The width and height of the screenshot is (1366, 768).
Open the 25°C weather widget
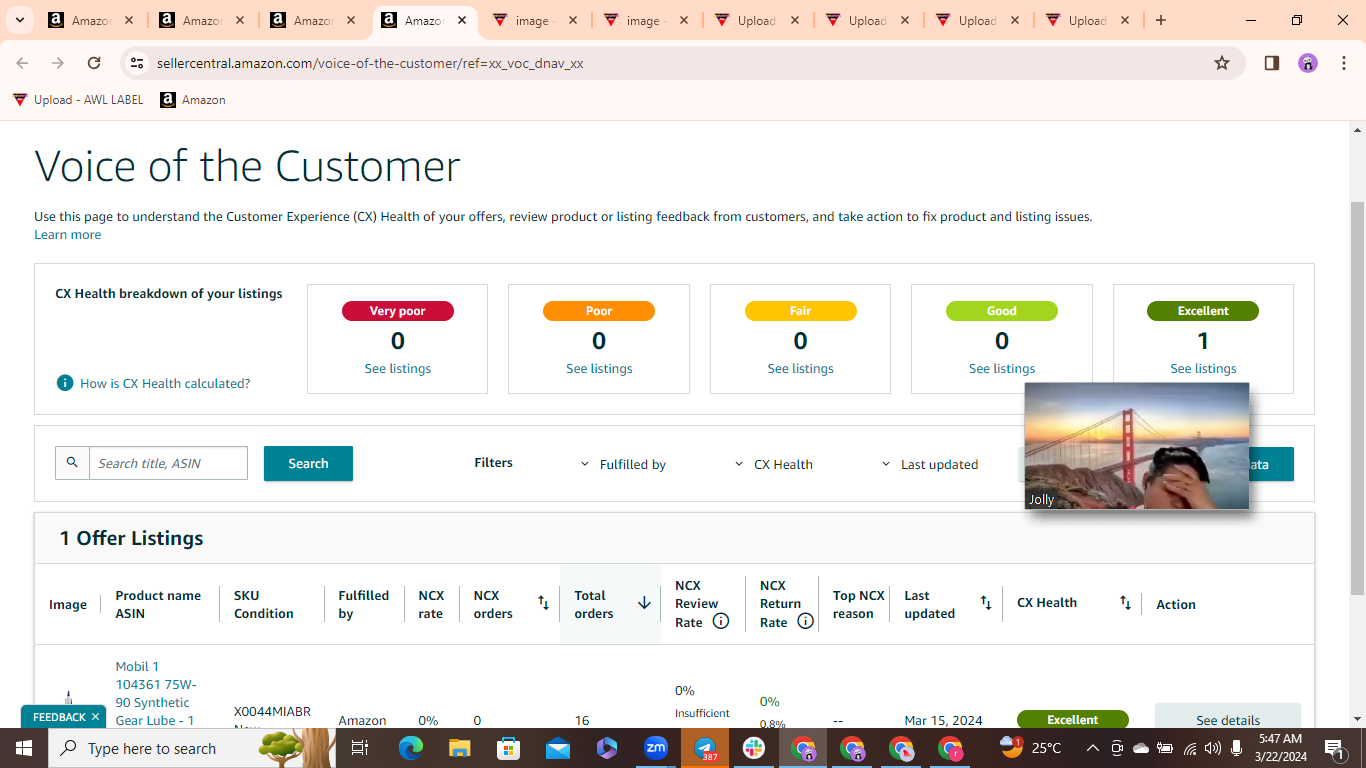[x=1030, y=748]
